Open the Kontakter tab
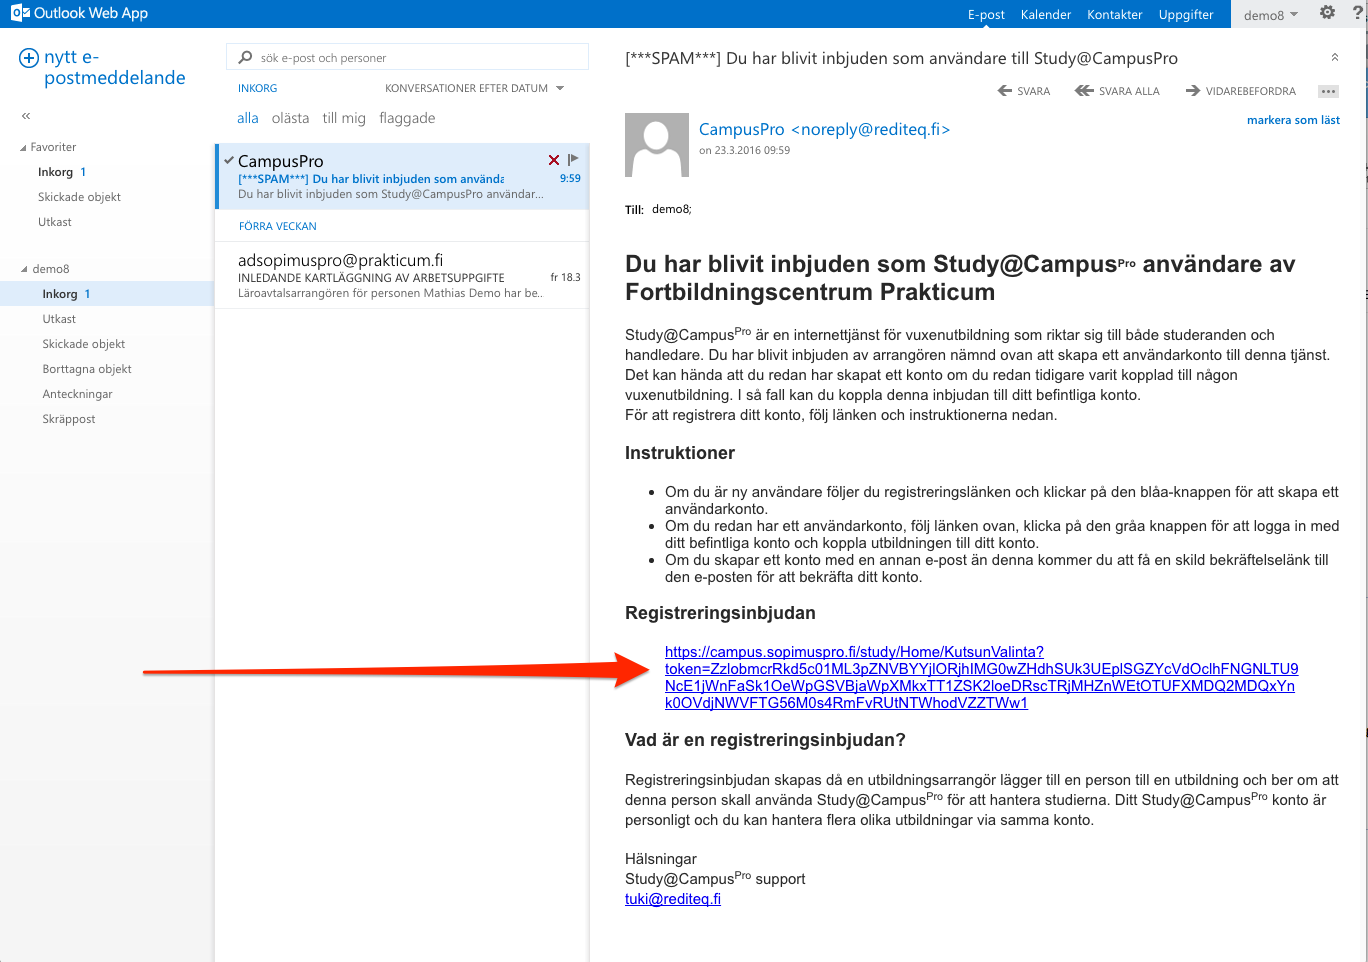 1115,15
